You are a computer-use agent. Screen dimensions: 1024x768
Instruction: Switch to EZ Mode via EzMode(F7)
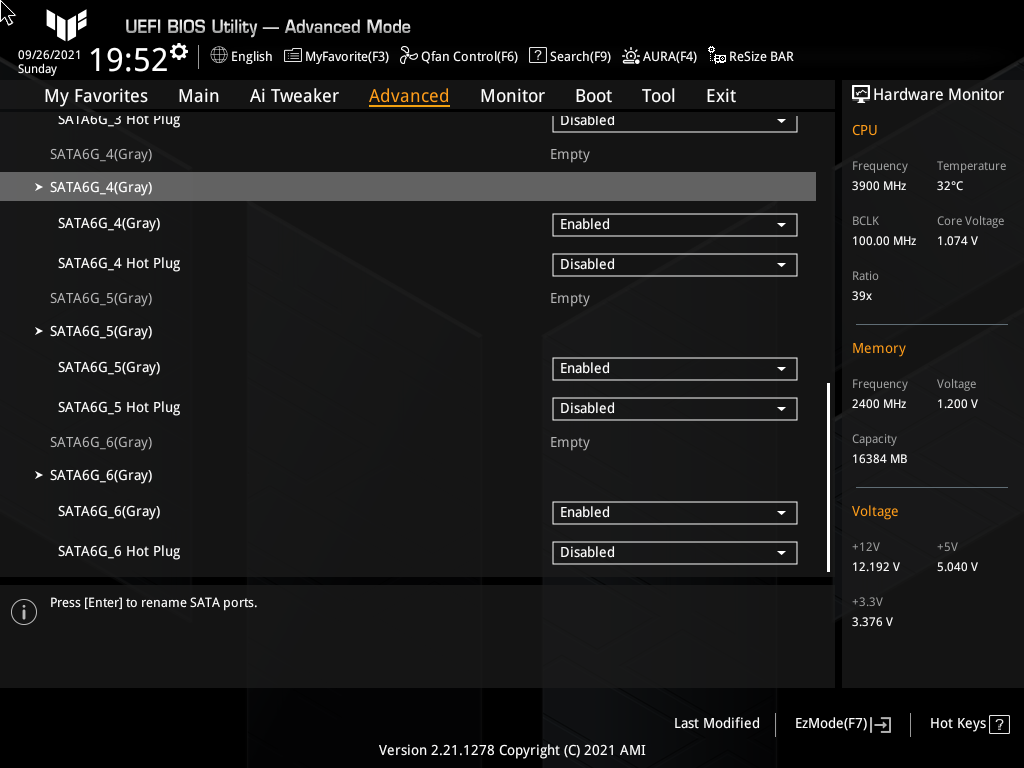841,723
